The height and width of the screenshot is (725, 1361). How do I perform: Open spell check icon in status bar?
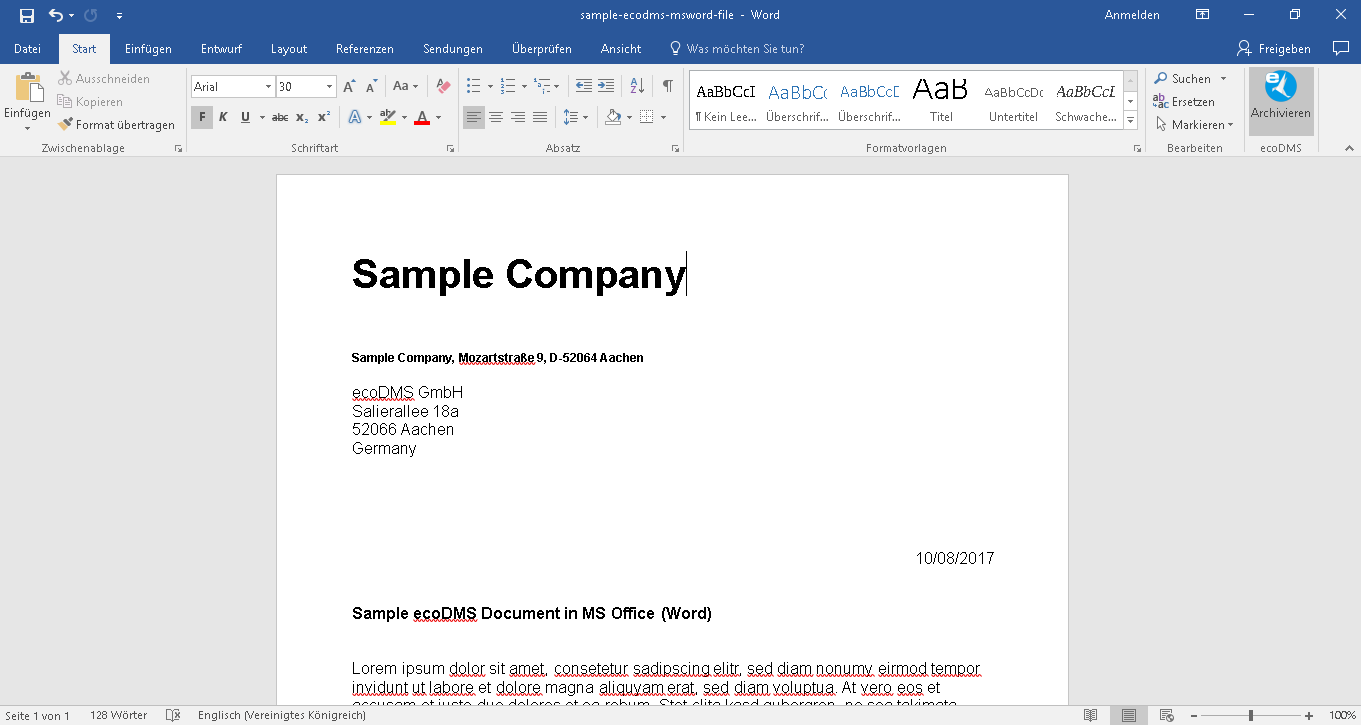[173, 715]
